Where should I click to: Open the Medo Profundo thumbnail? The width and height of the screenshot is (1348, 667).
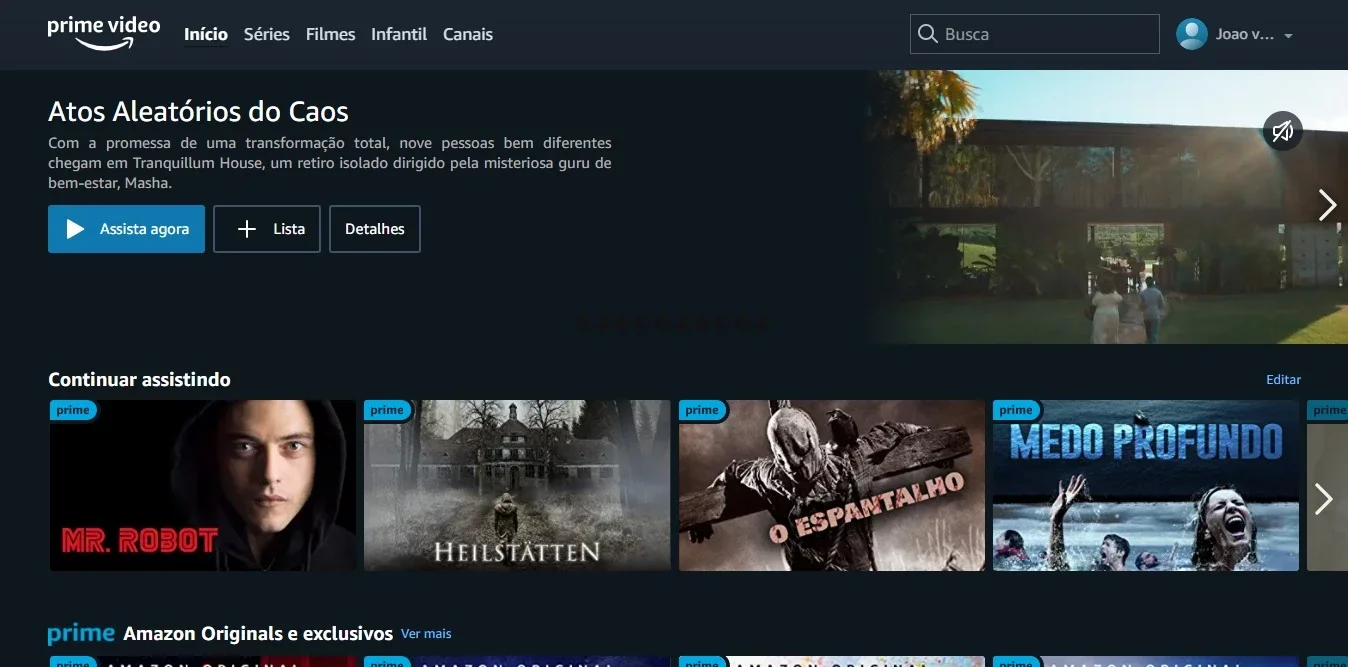click(x=1146, y=486)
